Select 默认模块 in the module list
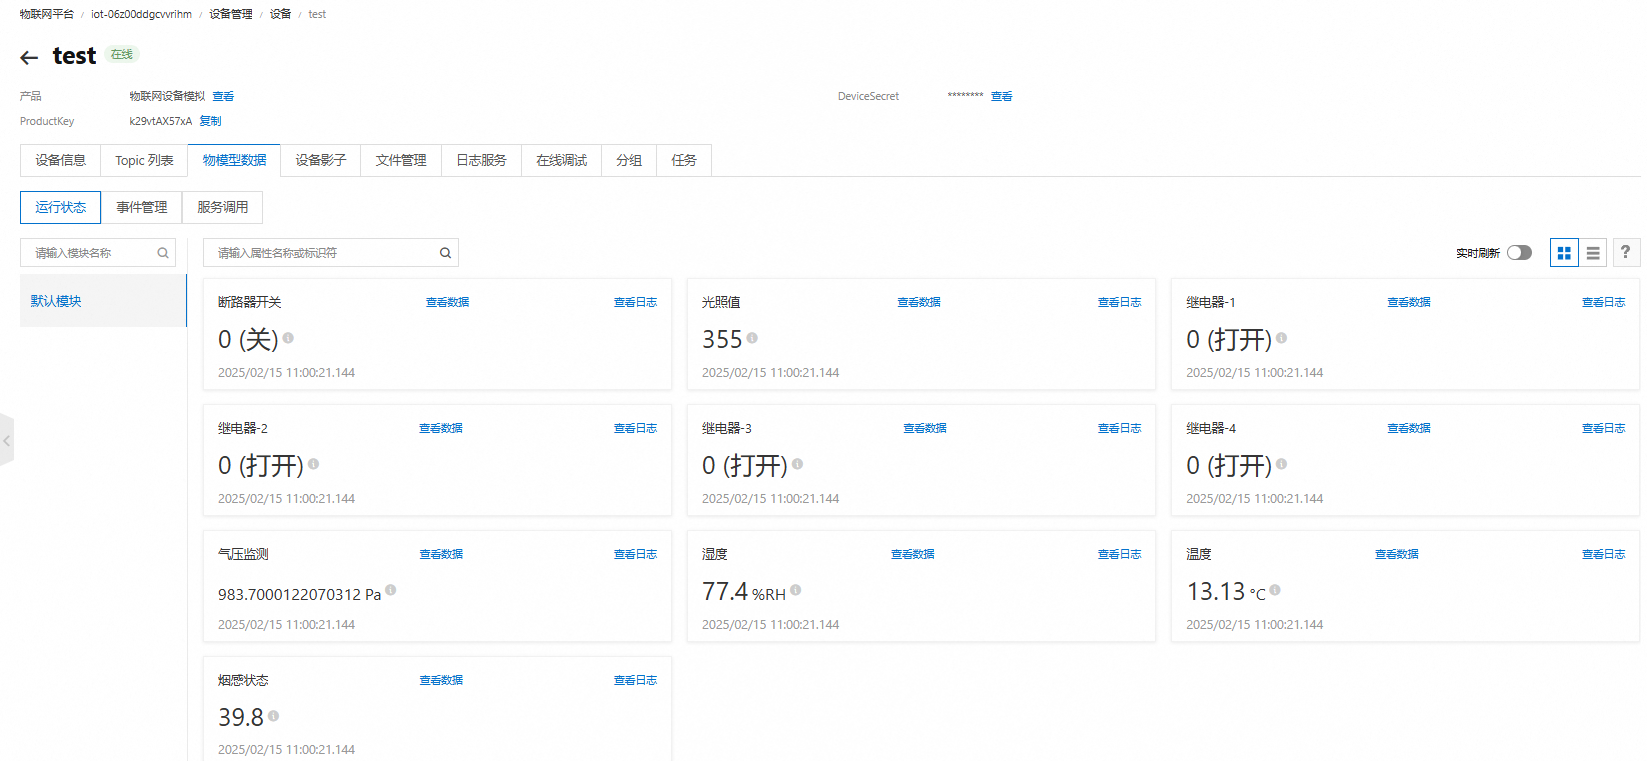 56,301
